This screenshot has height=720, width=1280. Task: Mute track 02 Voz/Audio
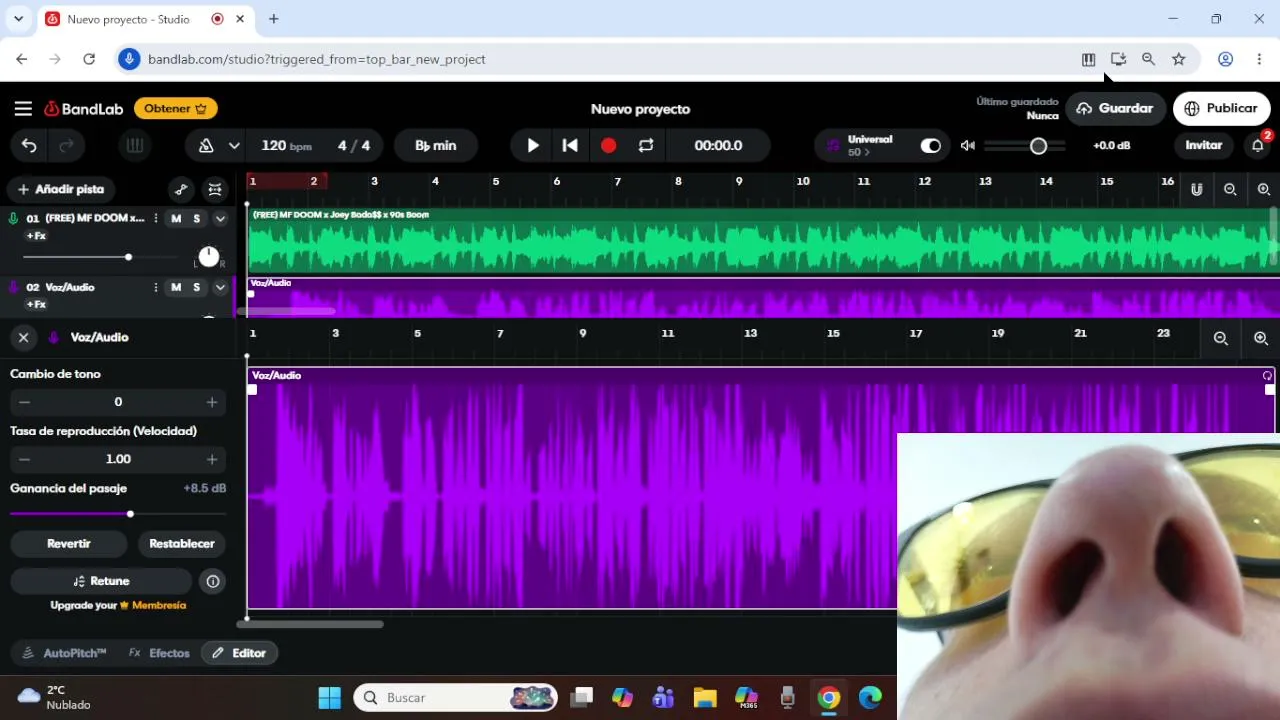click(176, 288)
